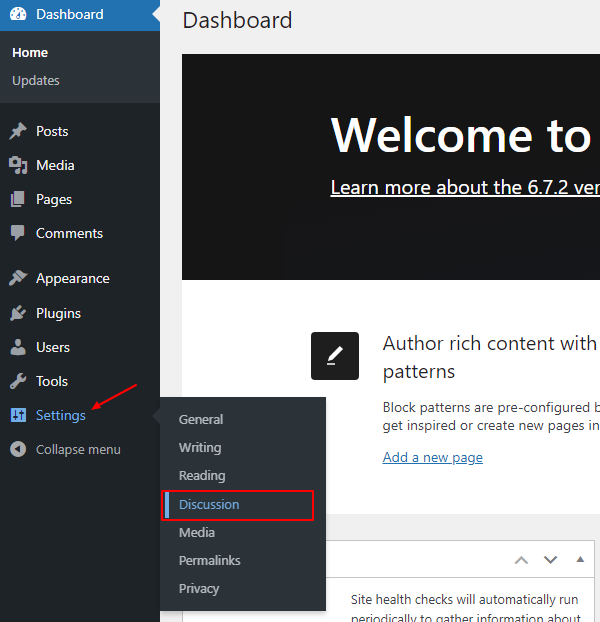Move widget up with the up chevron
Viewport: 600px width, 622px height.
coord(521,560)
